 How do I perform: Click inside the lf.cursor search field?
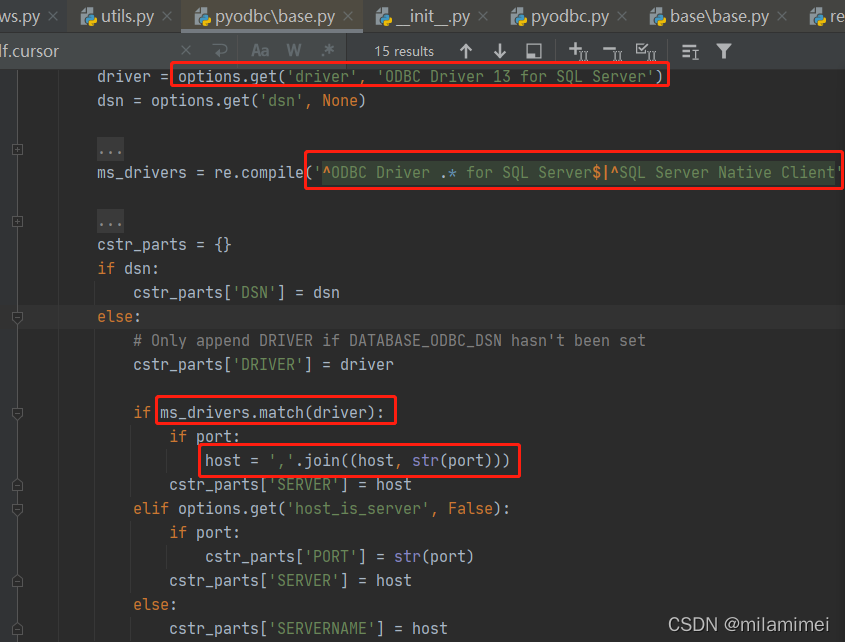(60, 50)
